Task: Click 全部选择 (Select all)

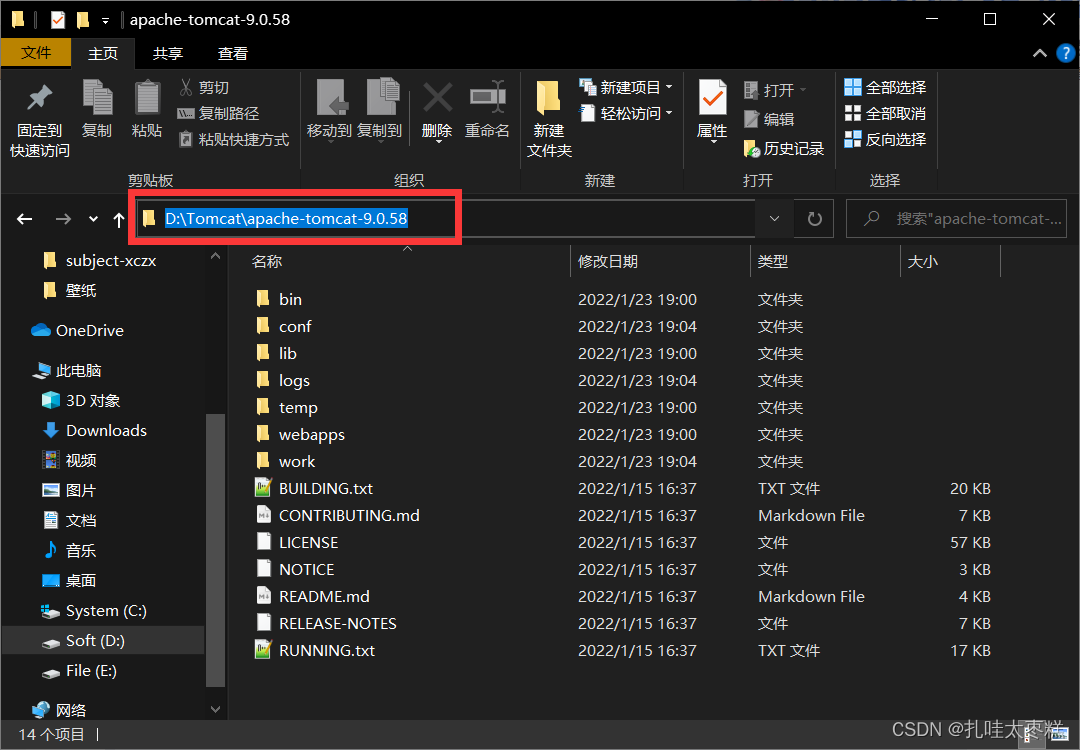Action: (885, 87)
